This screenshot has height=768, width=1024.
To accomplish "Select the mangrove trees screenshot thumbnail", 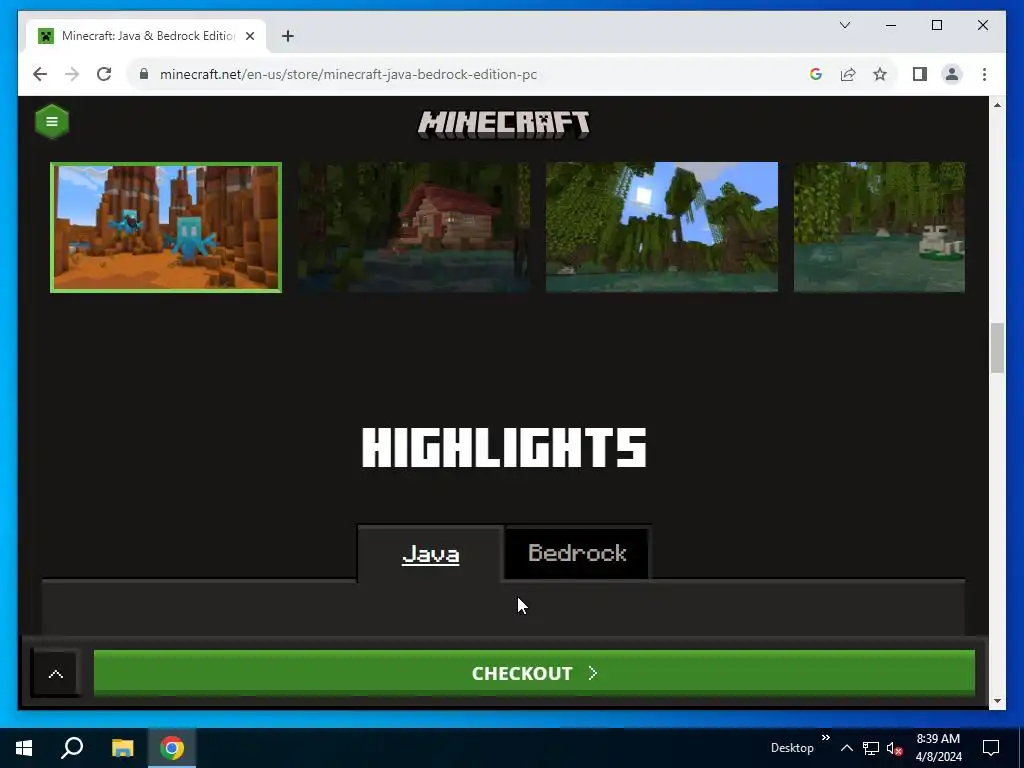I will [662, 227].
